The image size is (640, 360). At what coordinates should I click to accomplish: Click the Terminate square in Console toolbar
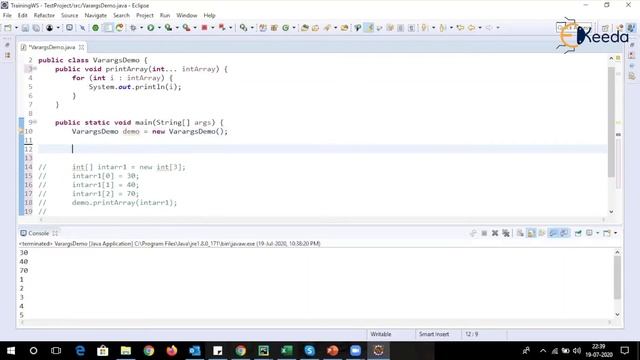[484, 233]
